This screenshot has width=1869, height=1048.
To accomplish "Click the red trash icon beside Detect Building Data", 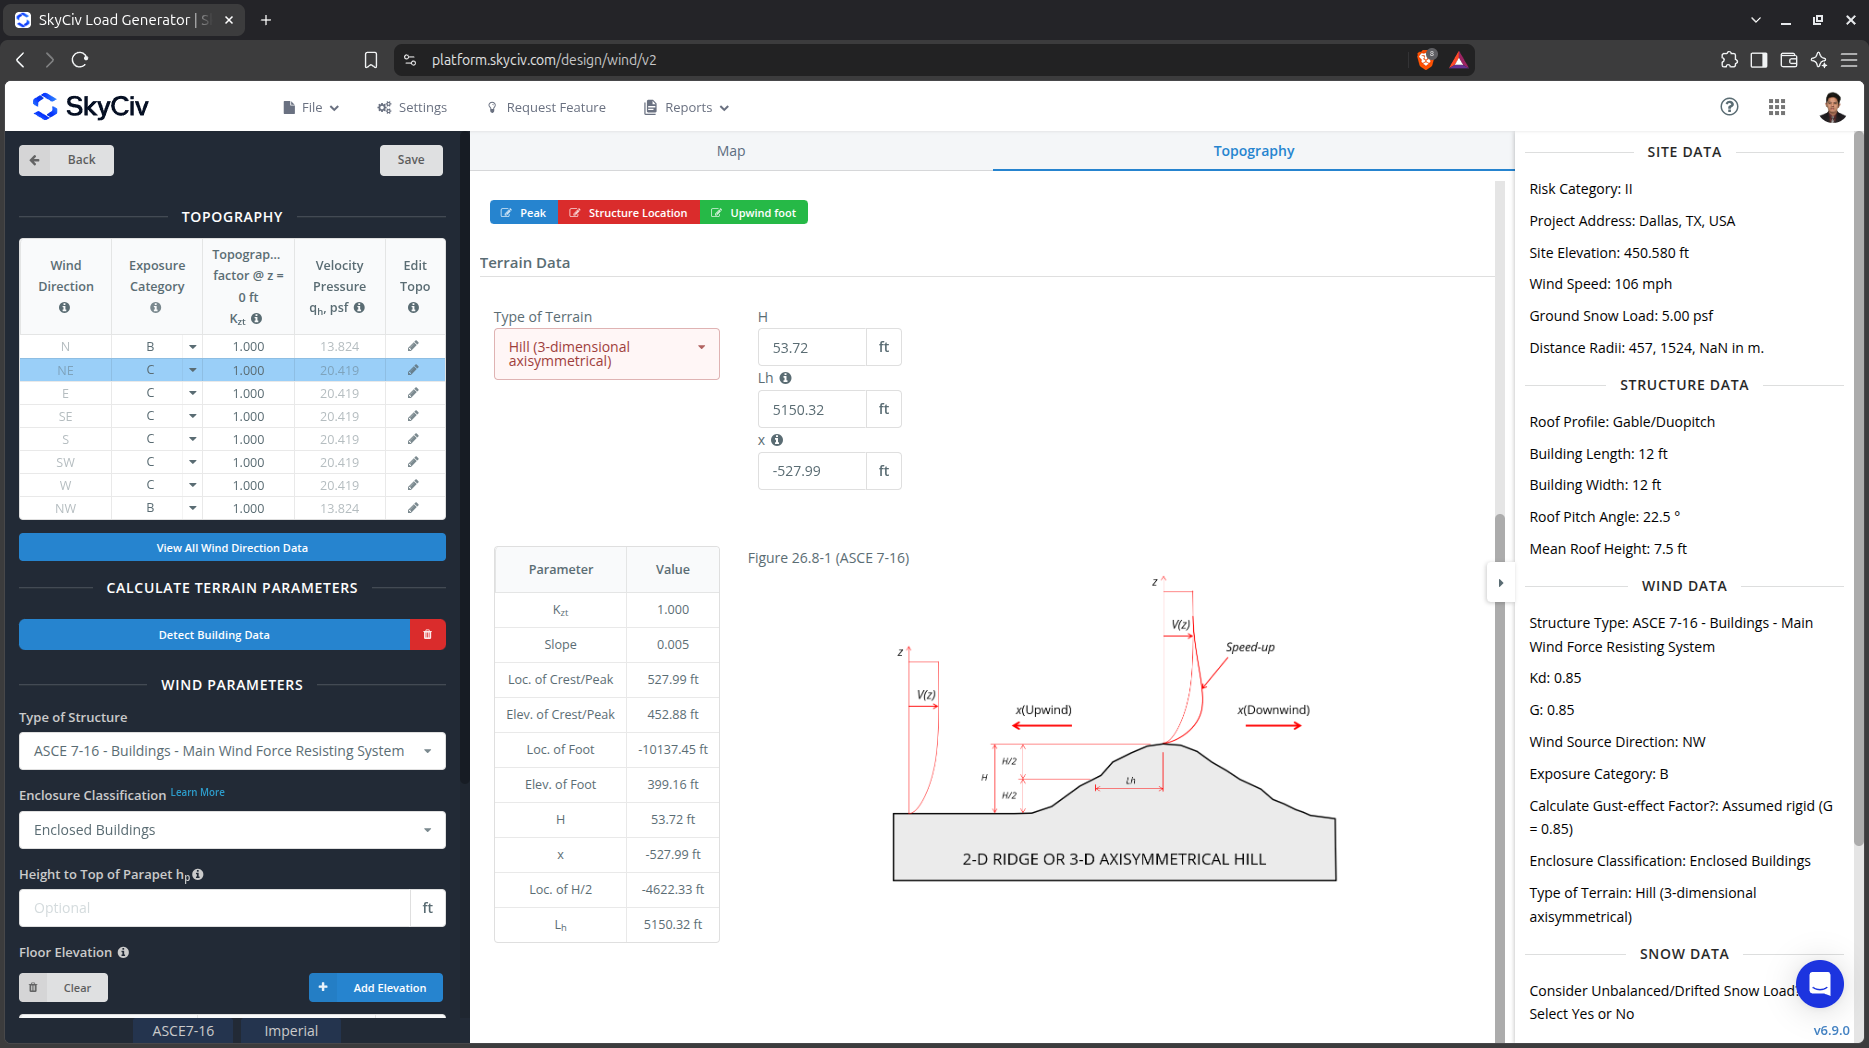I will pyautogui.click(x=427, y=635).
